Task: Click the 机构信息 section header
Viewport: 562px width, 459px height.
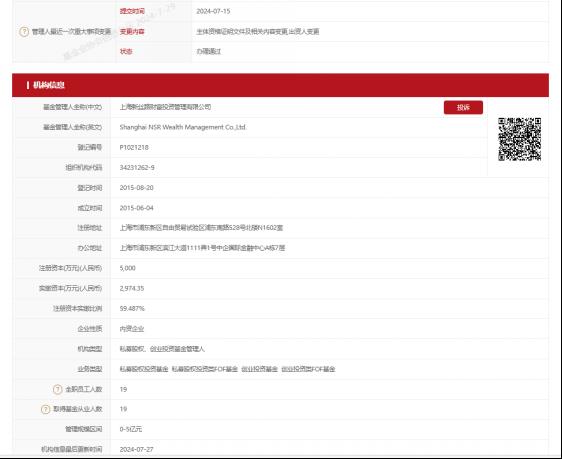Action: (280, 85)
